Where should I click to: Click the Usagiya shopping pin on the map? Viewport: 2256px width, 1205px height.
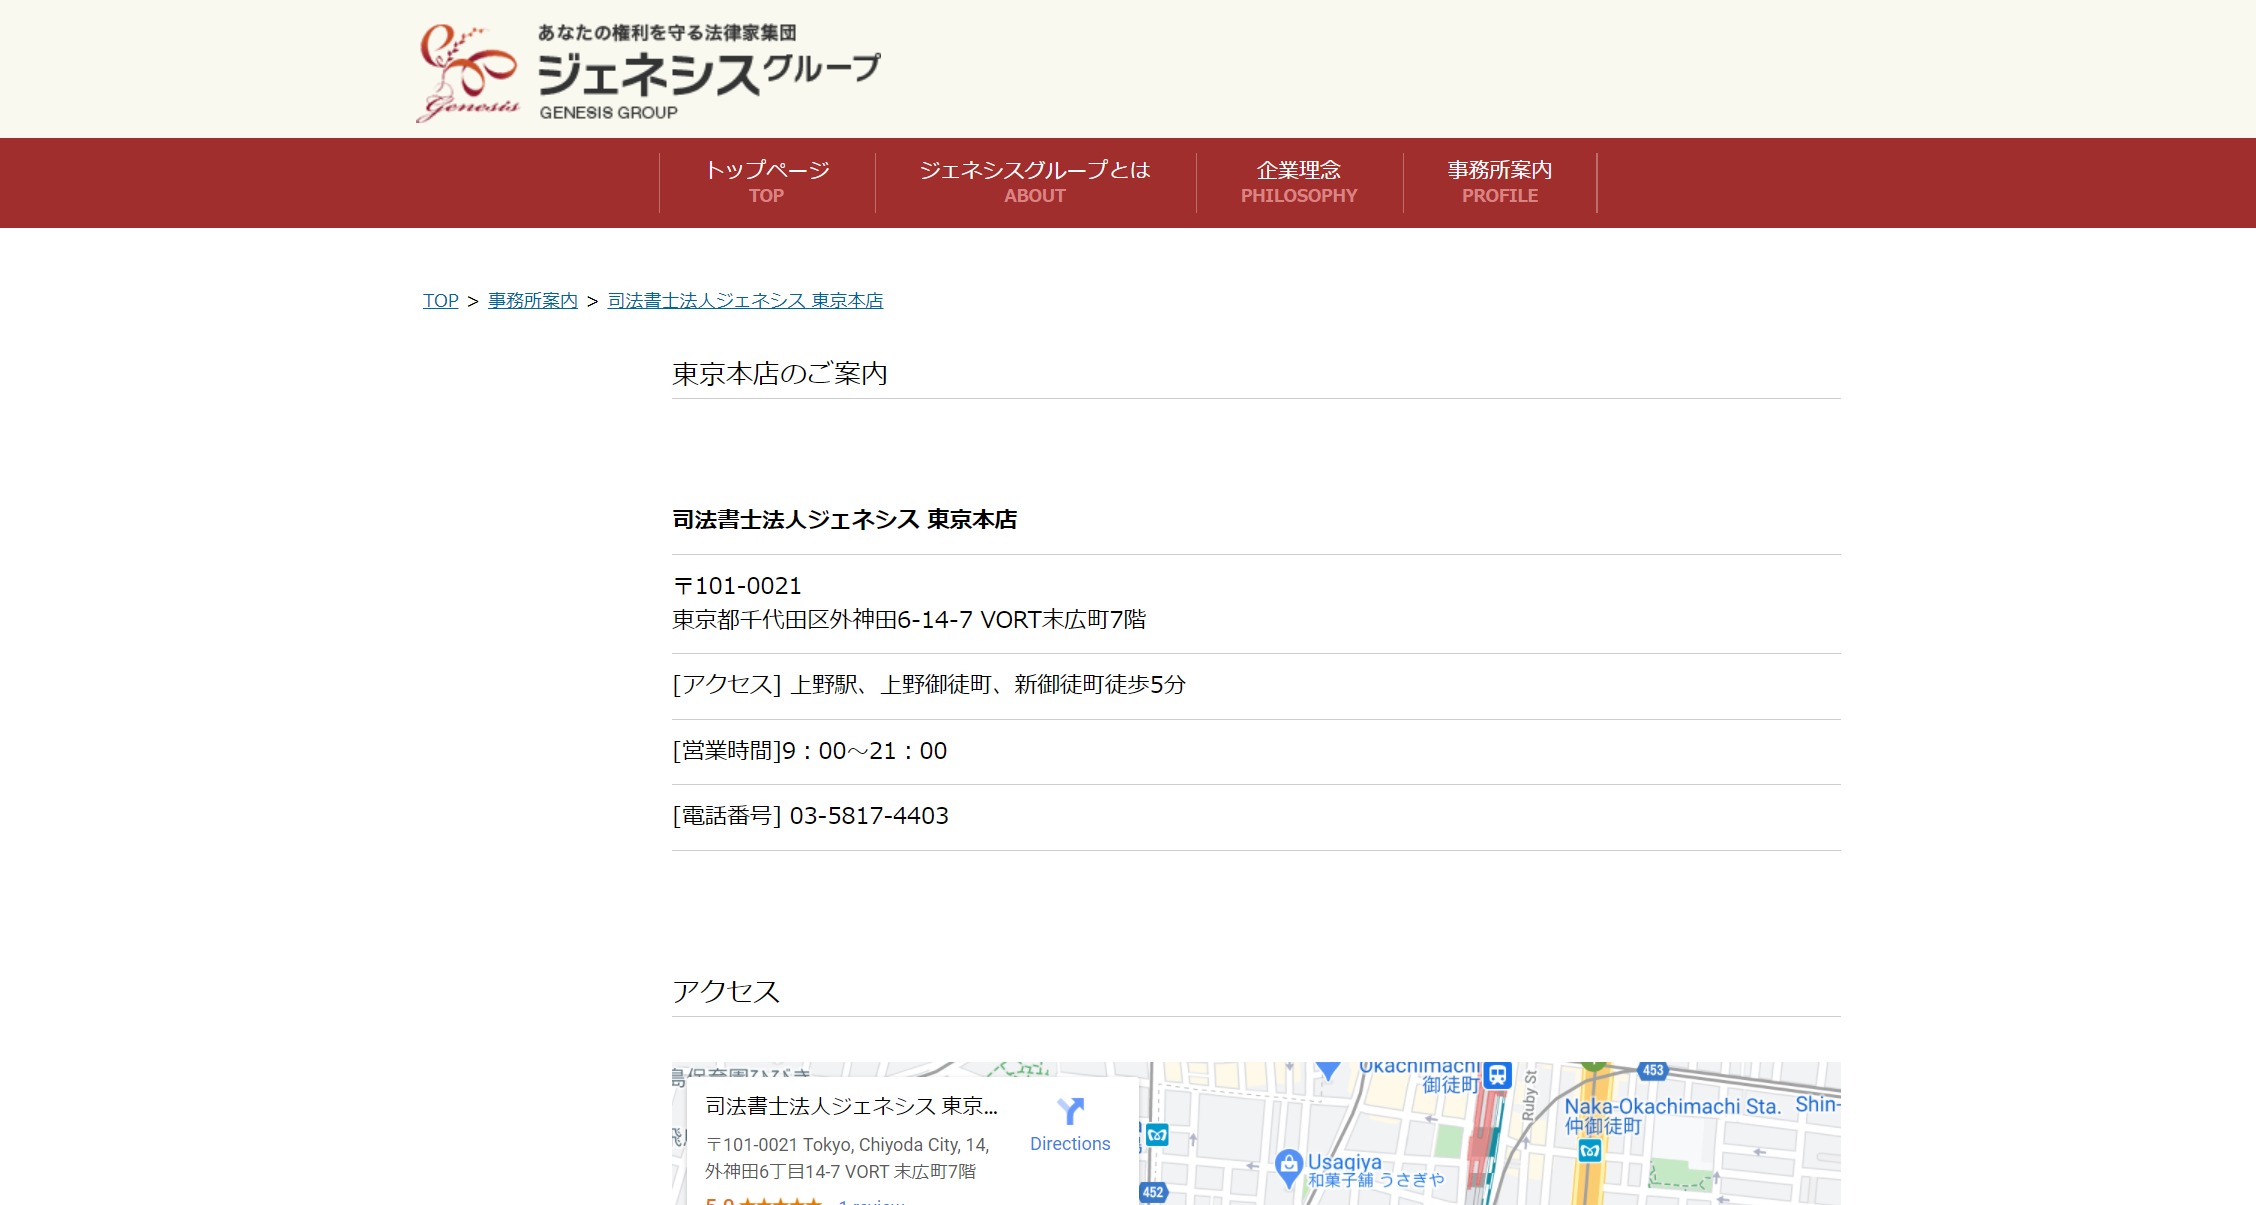(1289, 1166)
